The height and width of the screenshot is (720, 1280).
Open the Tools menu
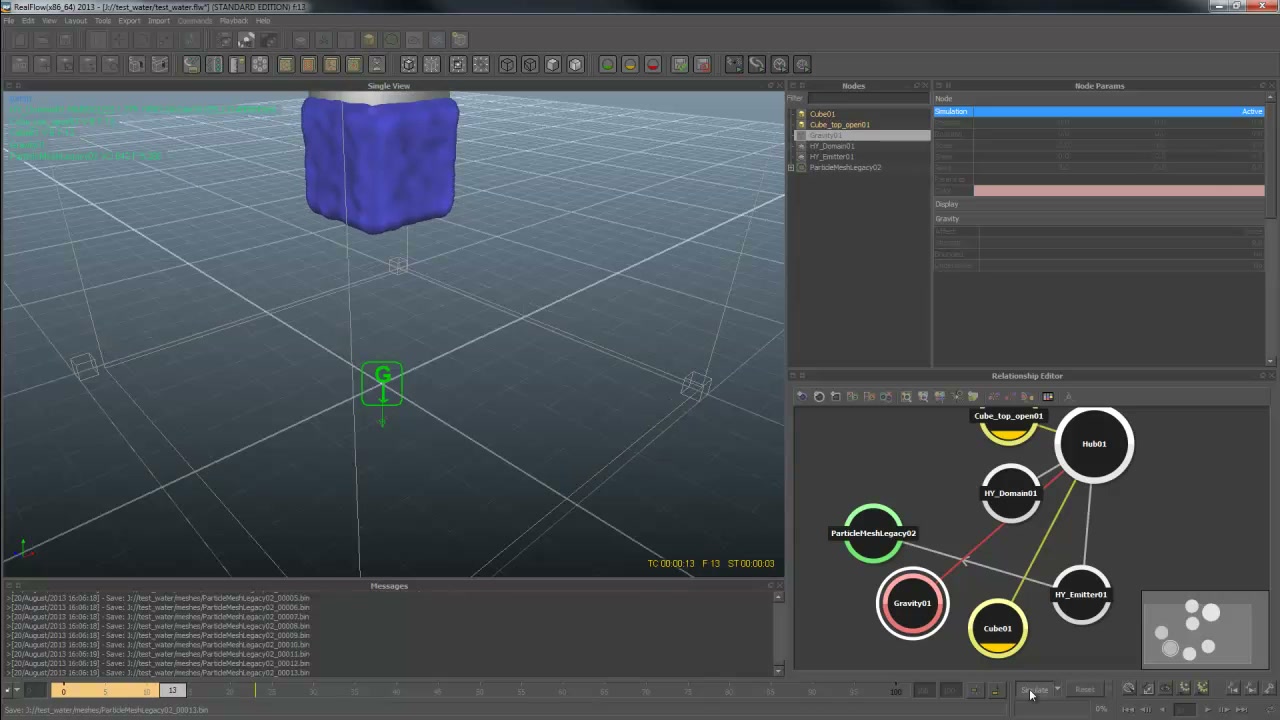[x=103, y=21]
